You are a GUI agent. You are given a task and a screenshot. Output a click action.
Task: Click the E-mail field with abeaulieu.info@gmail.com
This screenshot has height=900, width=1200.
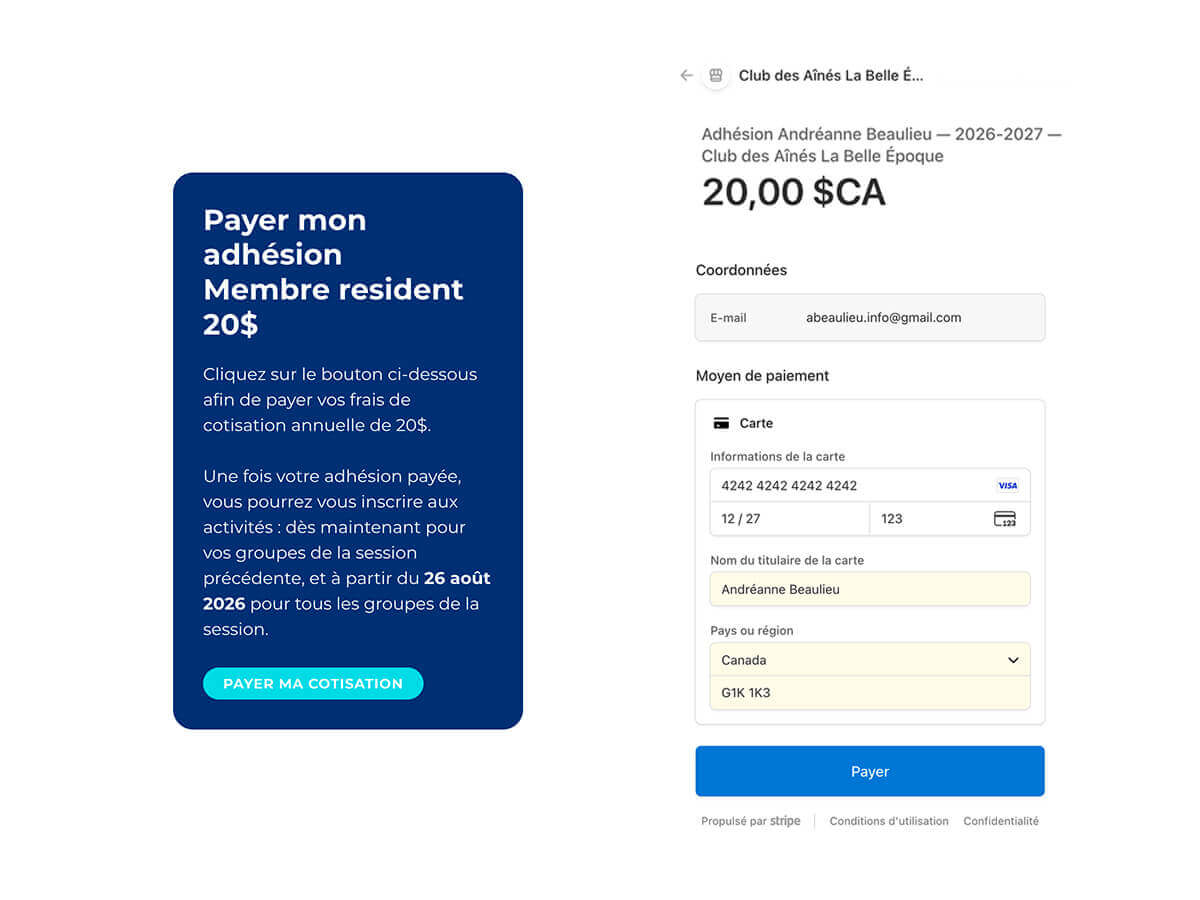point(870,318)
